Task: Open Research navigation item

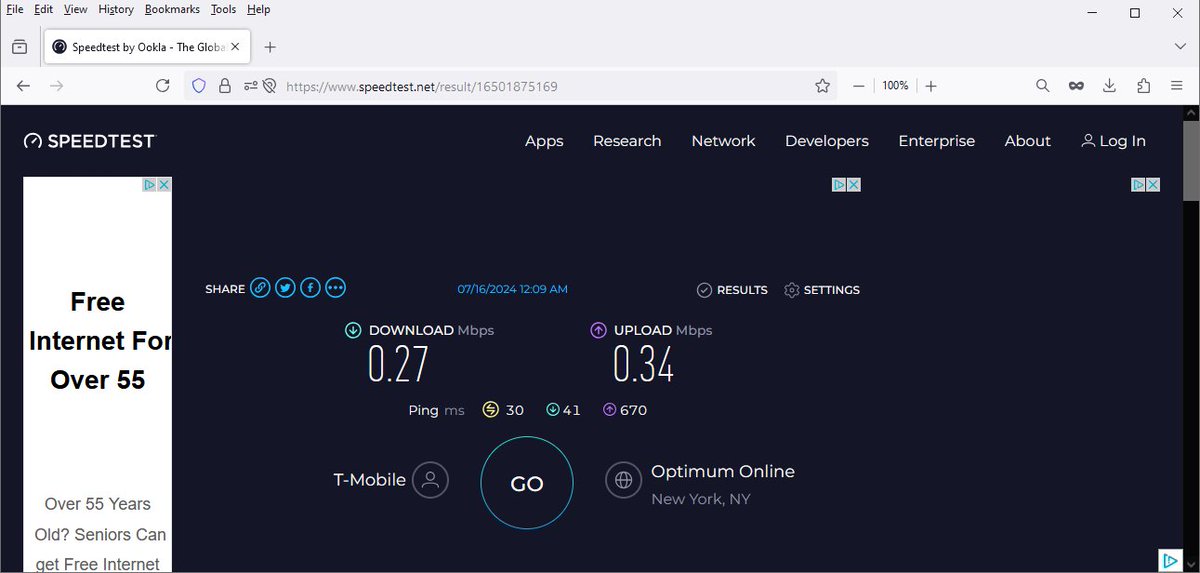Action: [627, 141]
